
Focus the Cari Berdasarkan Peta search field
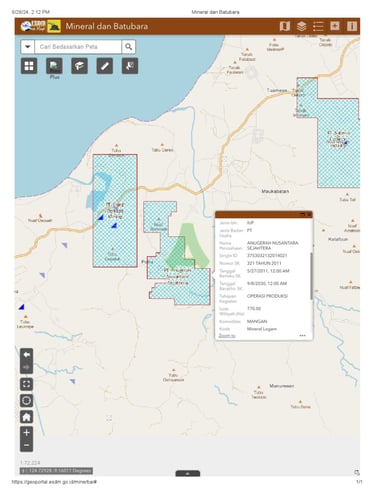(78, 47)
